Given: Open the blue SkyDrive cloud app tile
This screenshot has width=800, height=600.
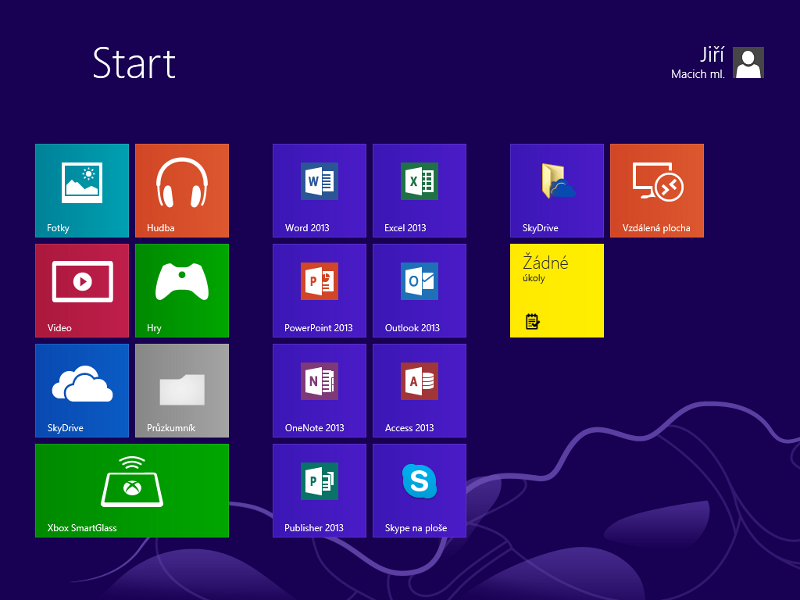Looking at the screenshot, I should coord(82,390).
